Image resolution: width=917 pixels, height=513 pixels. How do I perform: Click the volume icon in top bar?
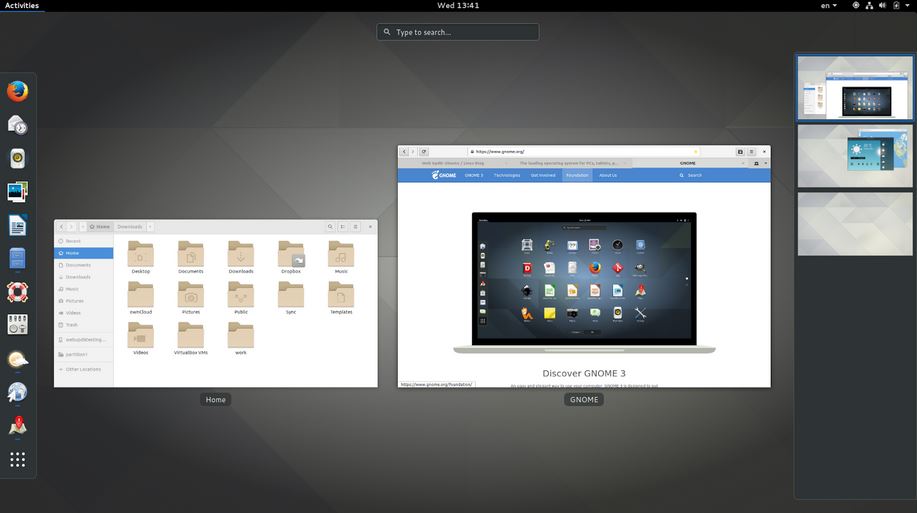[882, 5]
